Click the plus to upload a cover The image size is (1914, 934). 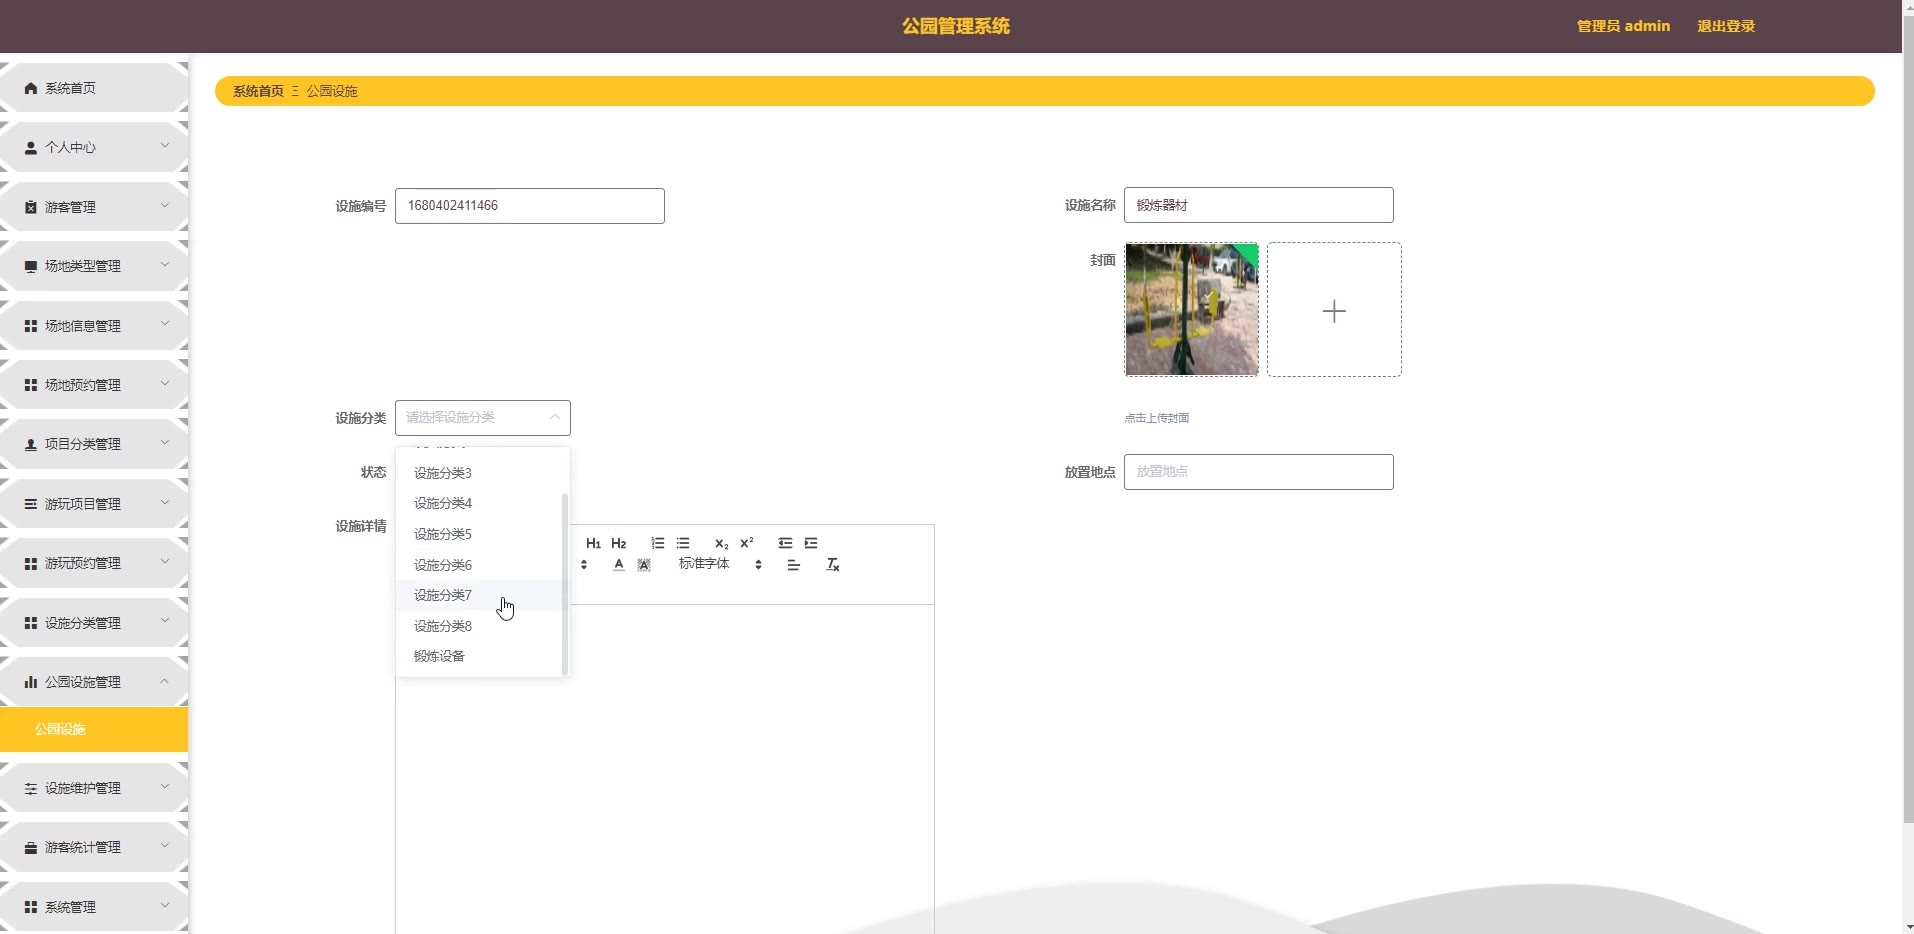pos(1334,311)
